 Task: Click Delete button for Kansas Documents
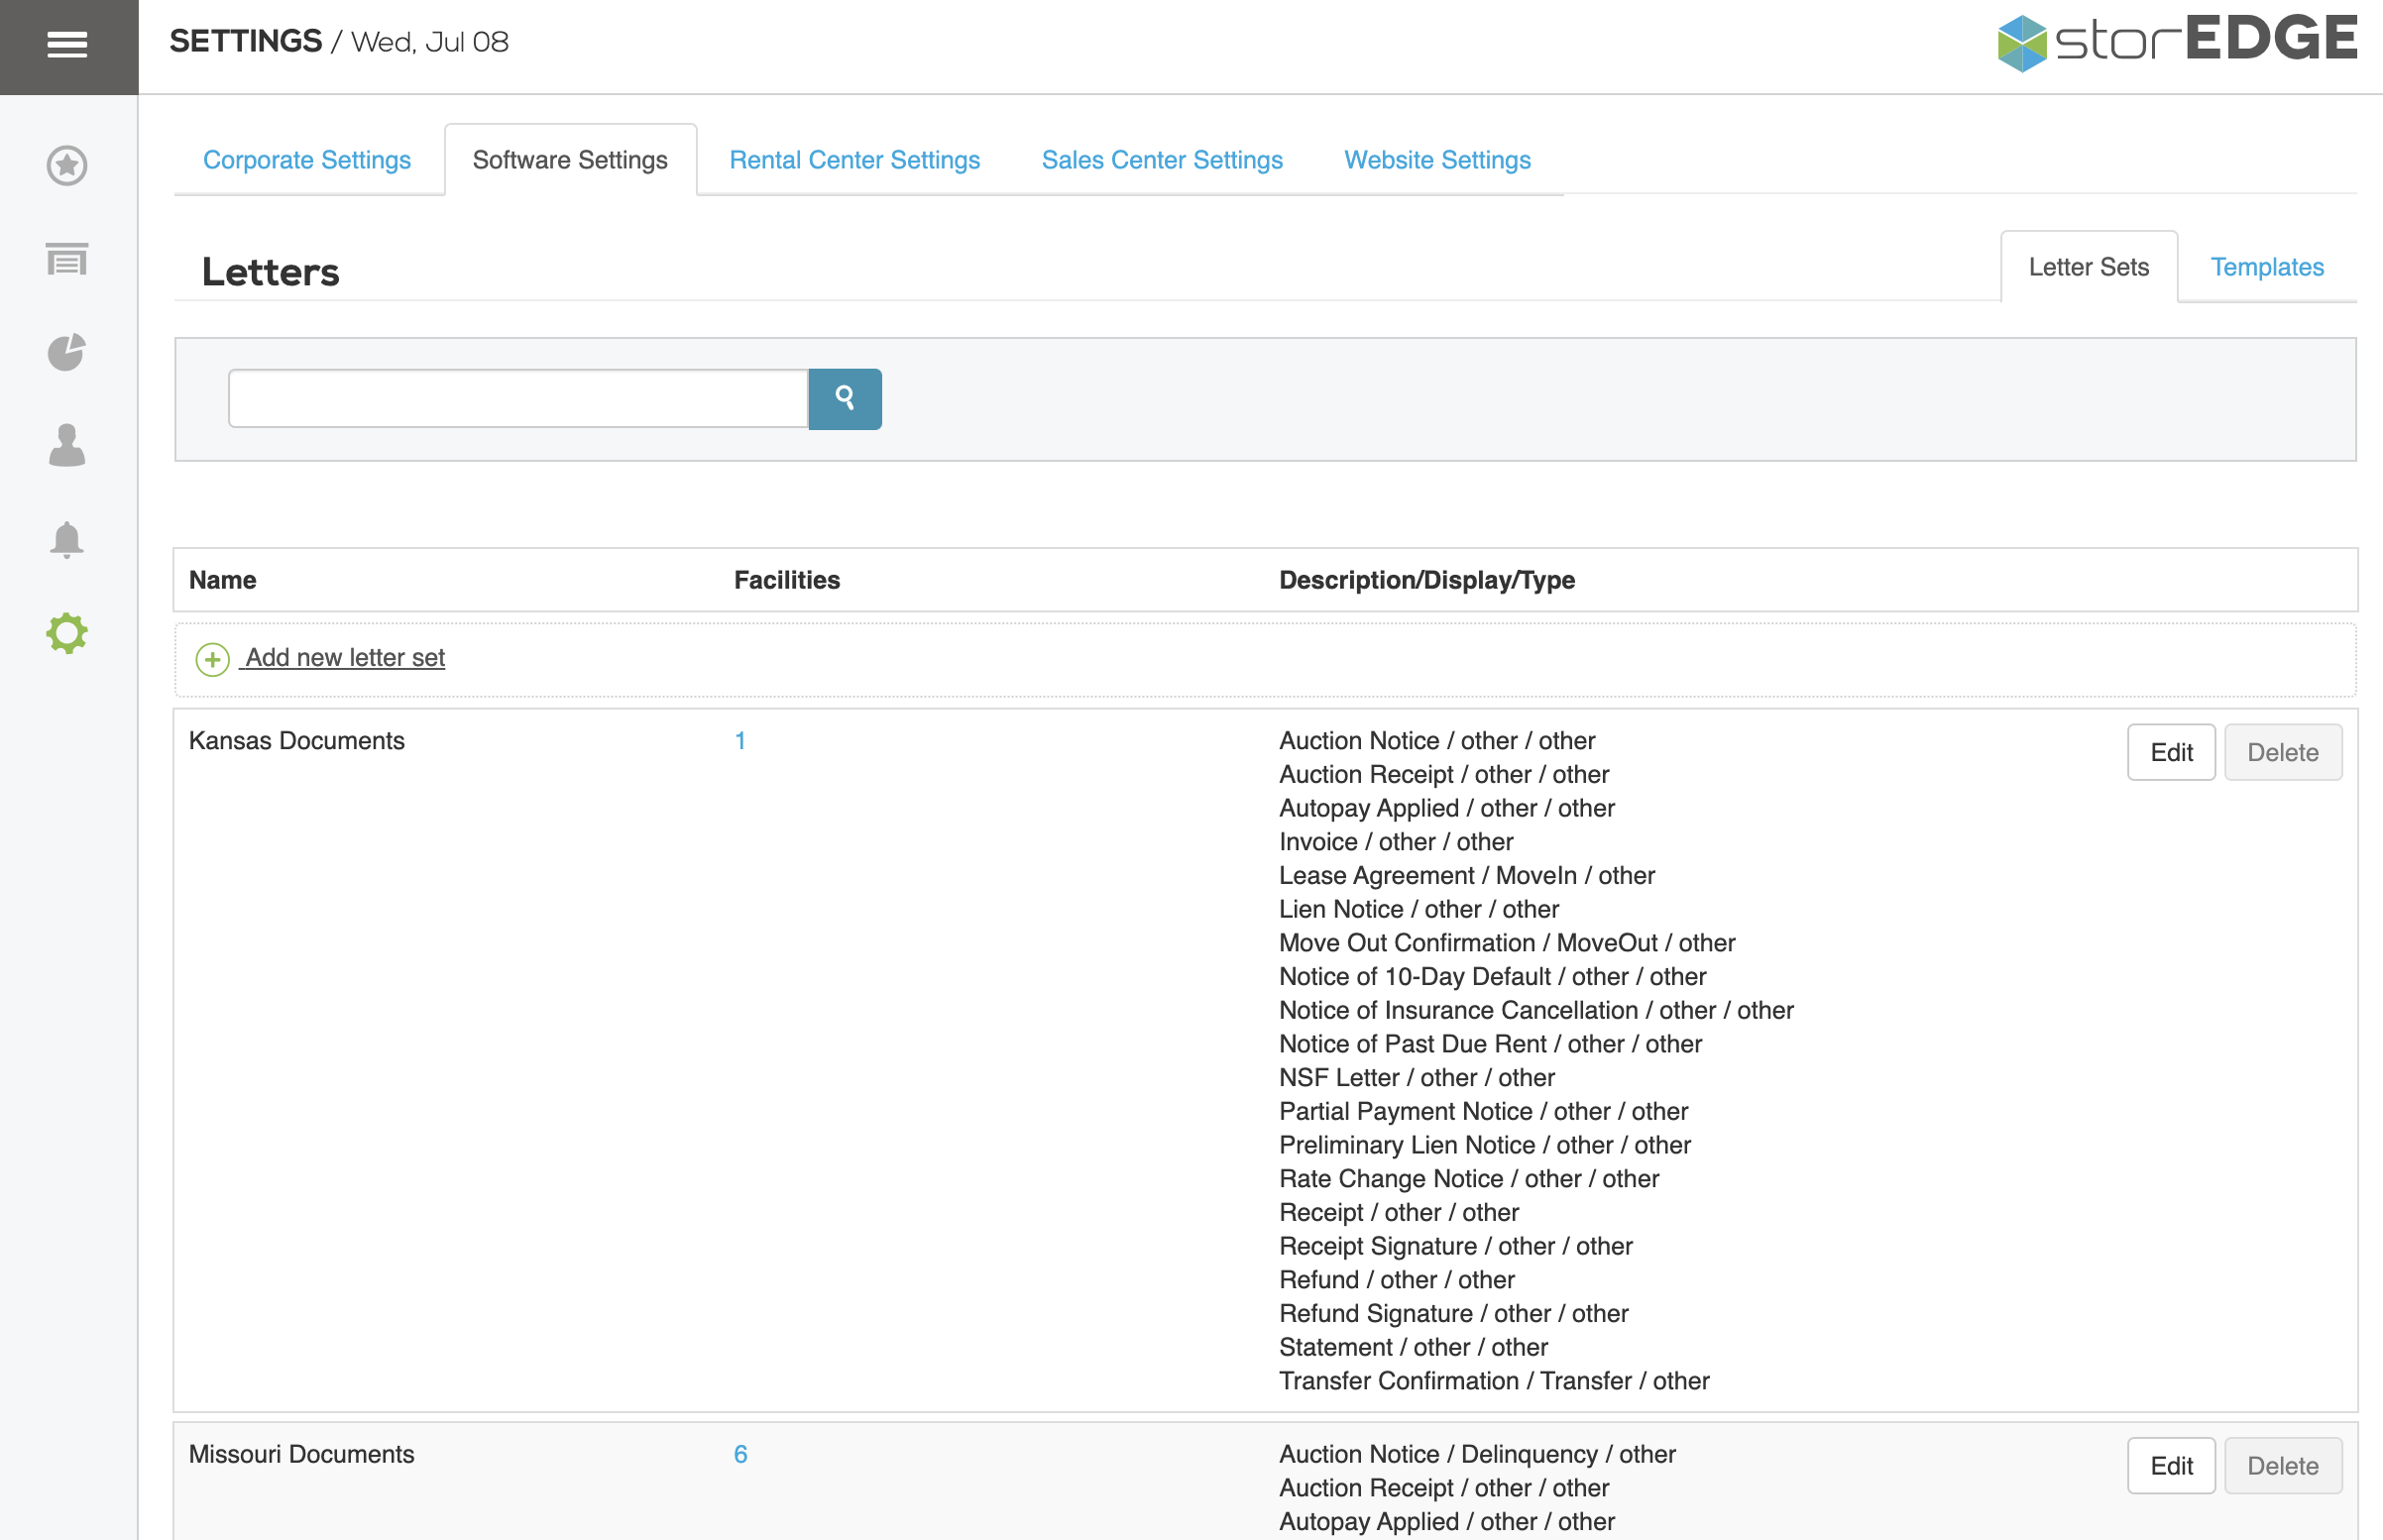click(2281, 752)
